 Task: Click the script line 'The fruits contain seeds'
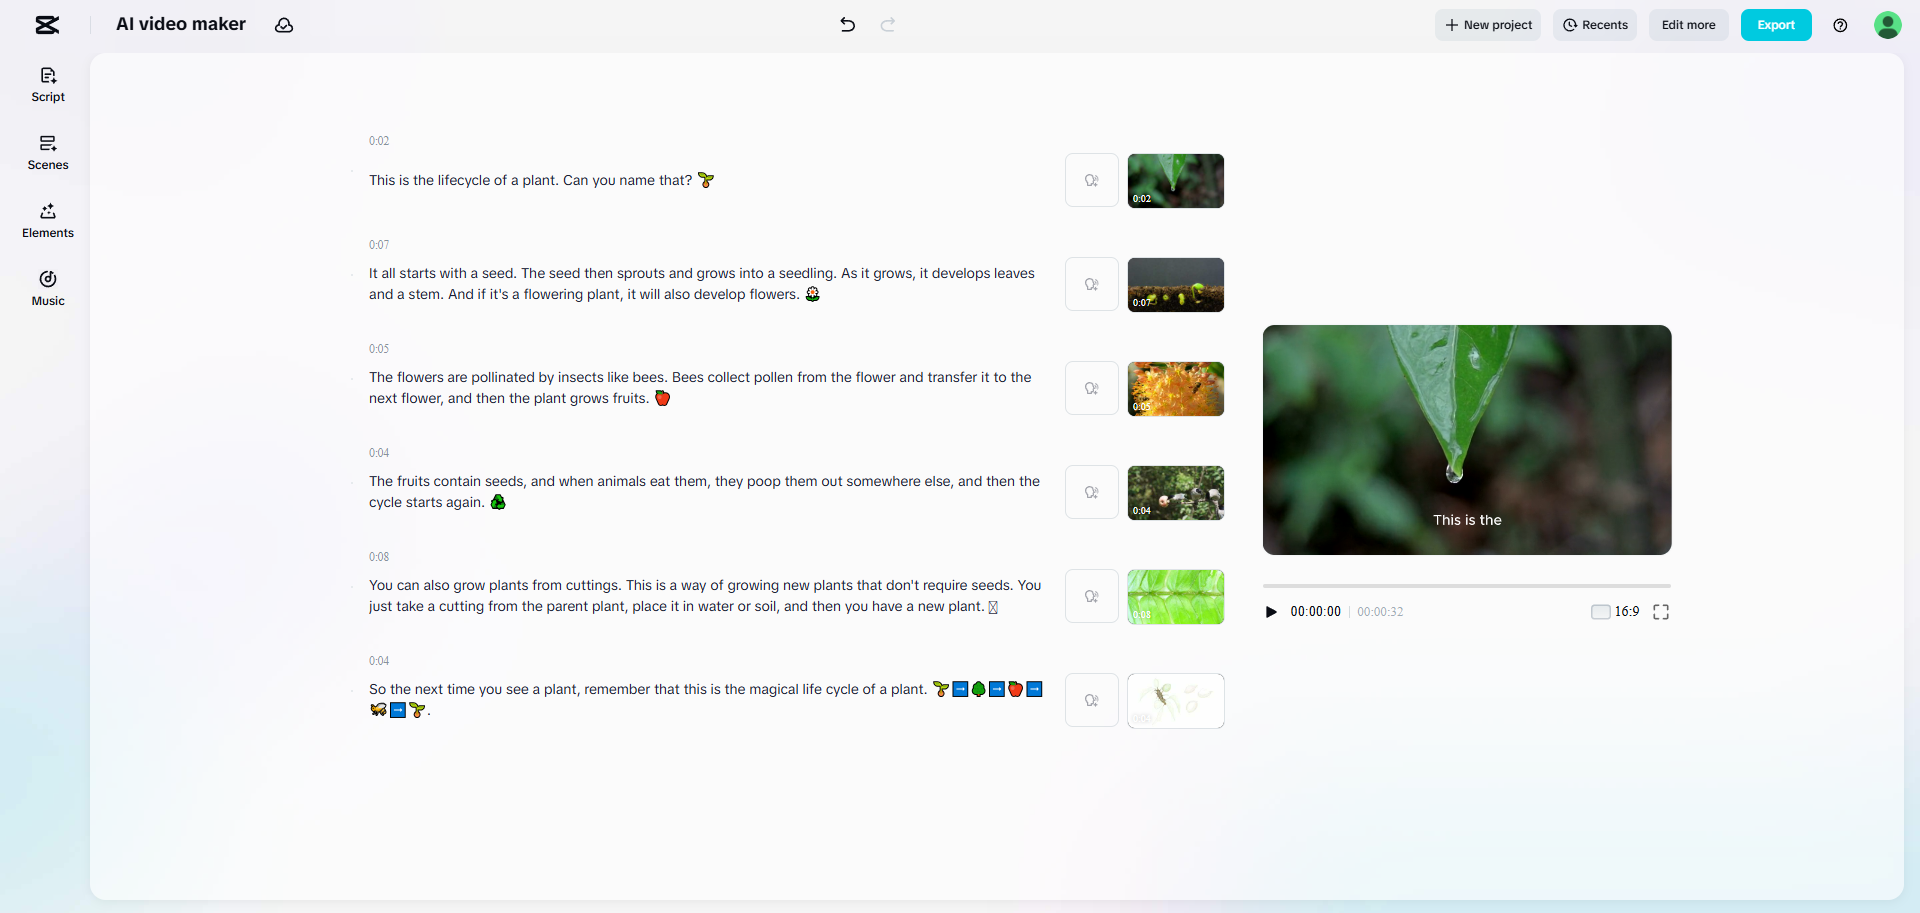pos(704,492)
